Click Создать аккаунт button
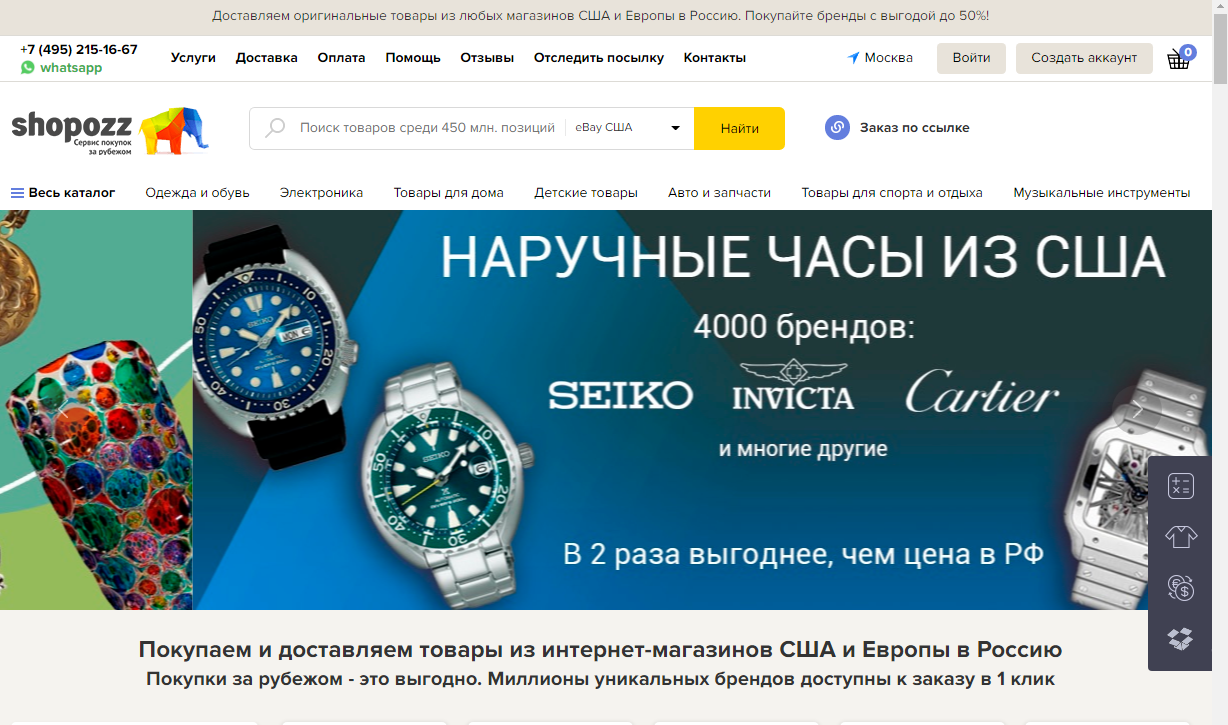1228x725 pixels. 1084,58
